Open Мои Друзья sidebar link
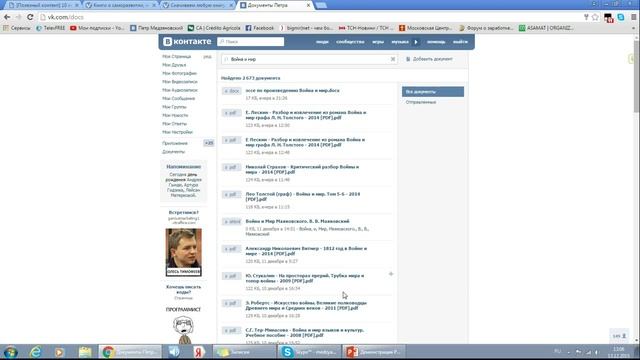Image resolution: width=640 pixels, height=360 pixels. click(174, 65)
